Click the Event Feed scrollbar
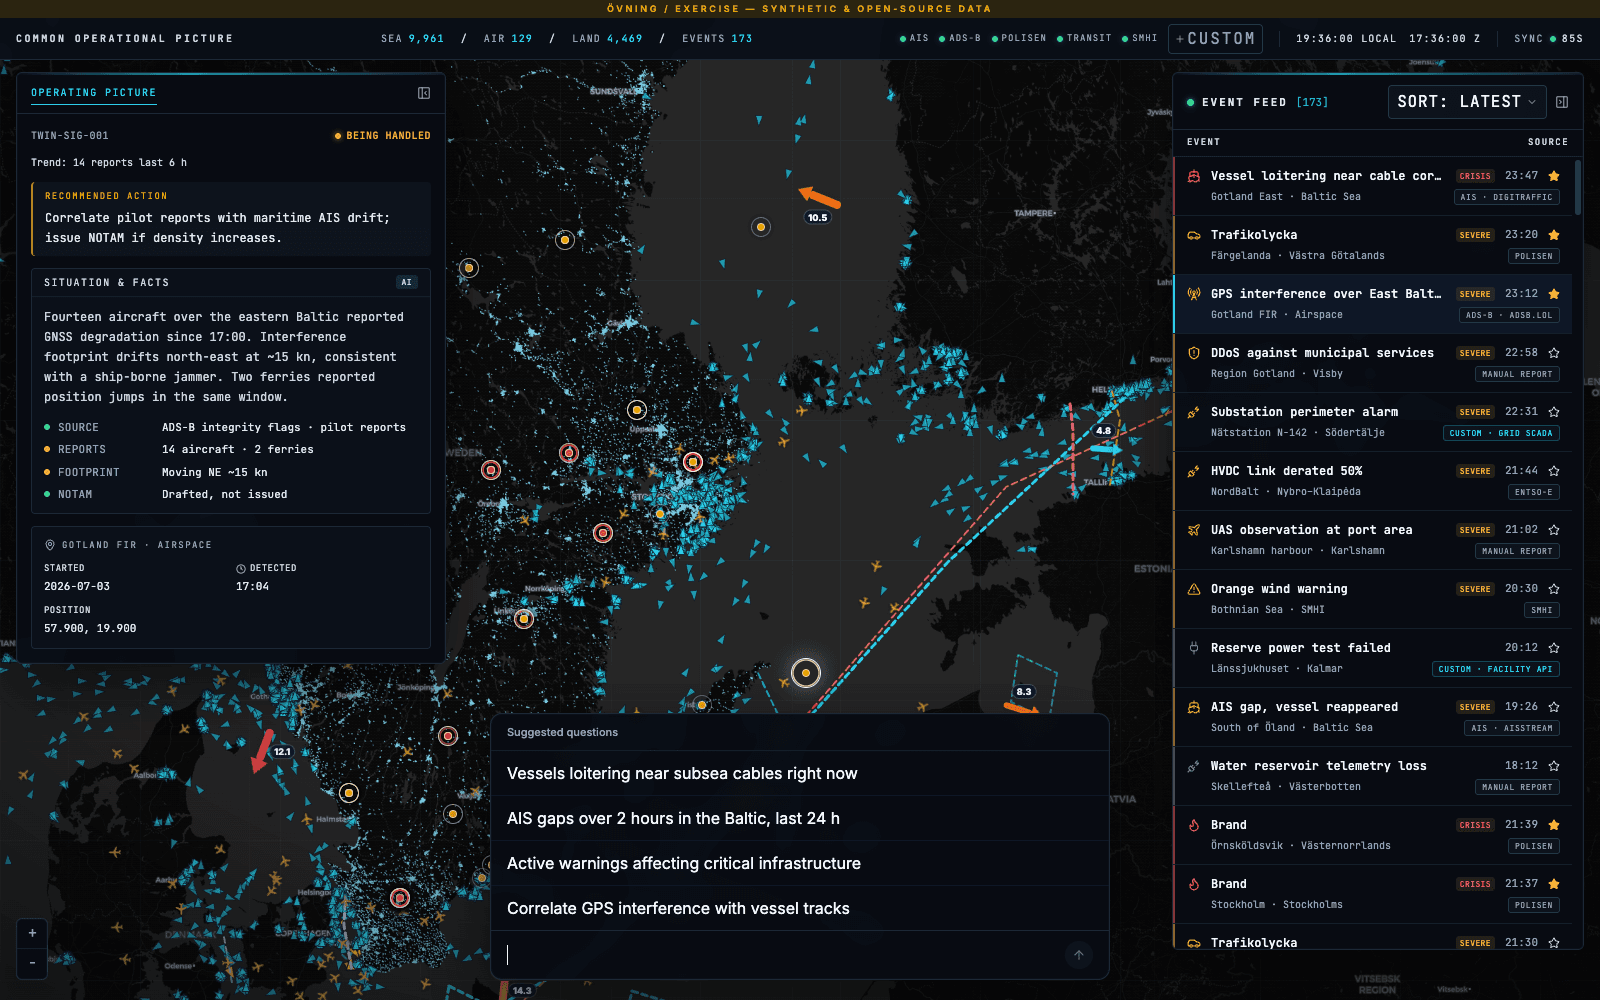The image size is (1600, 1000). (x=1577, y=188)
